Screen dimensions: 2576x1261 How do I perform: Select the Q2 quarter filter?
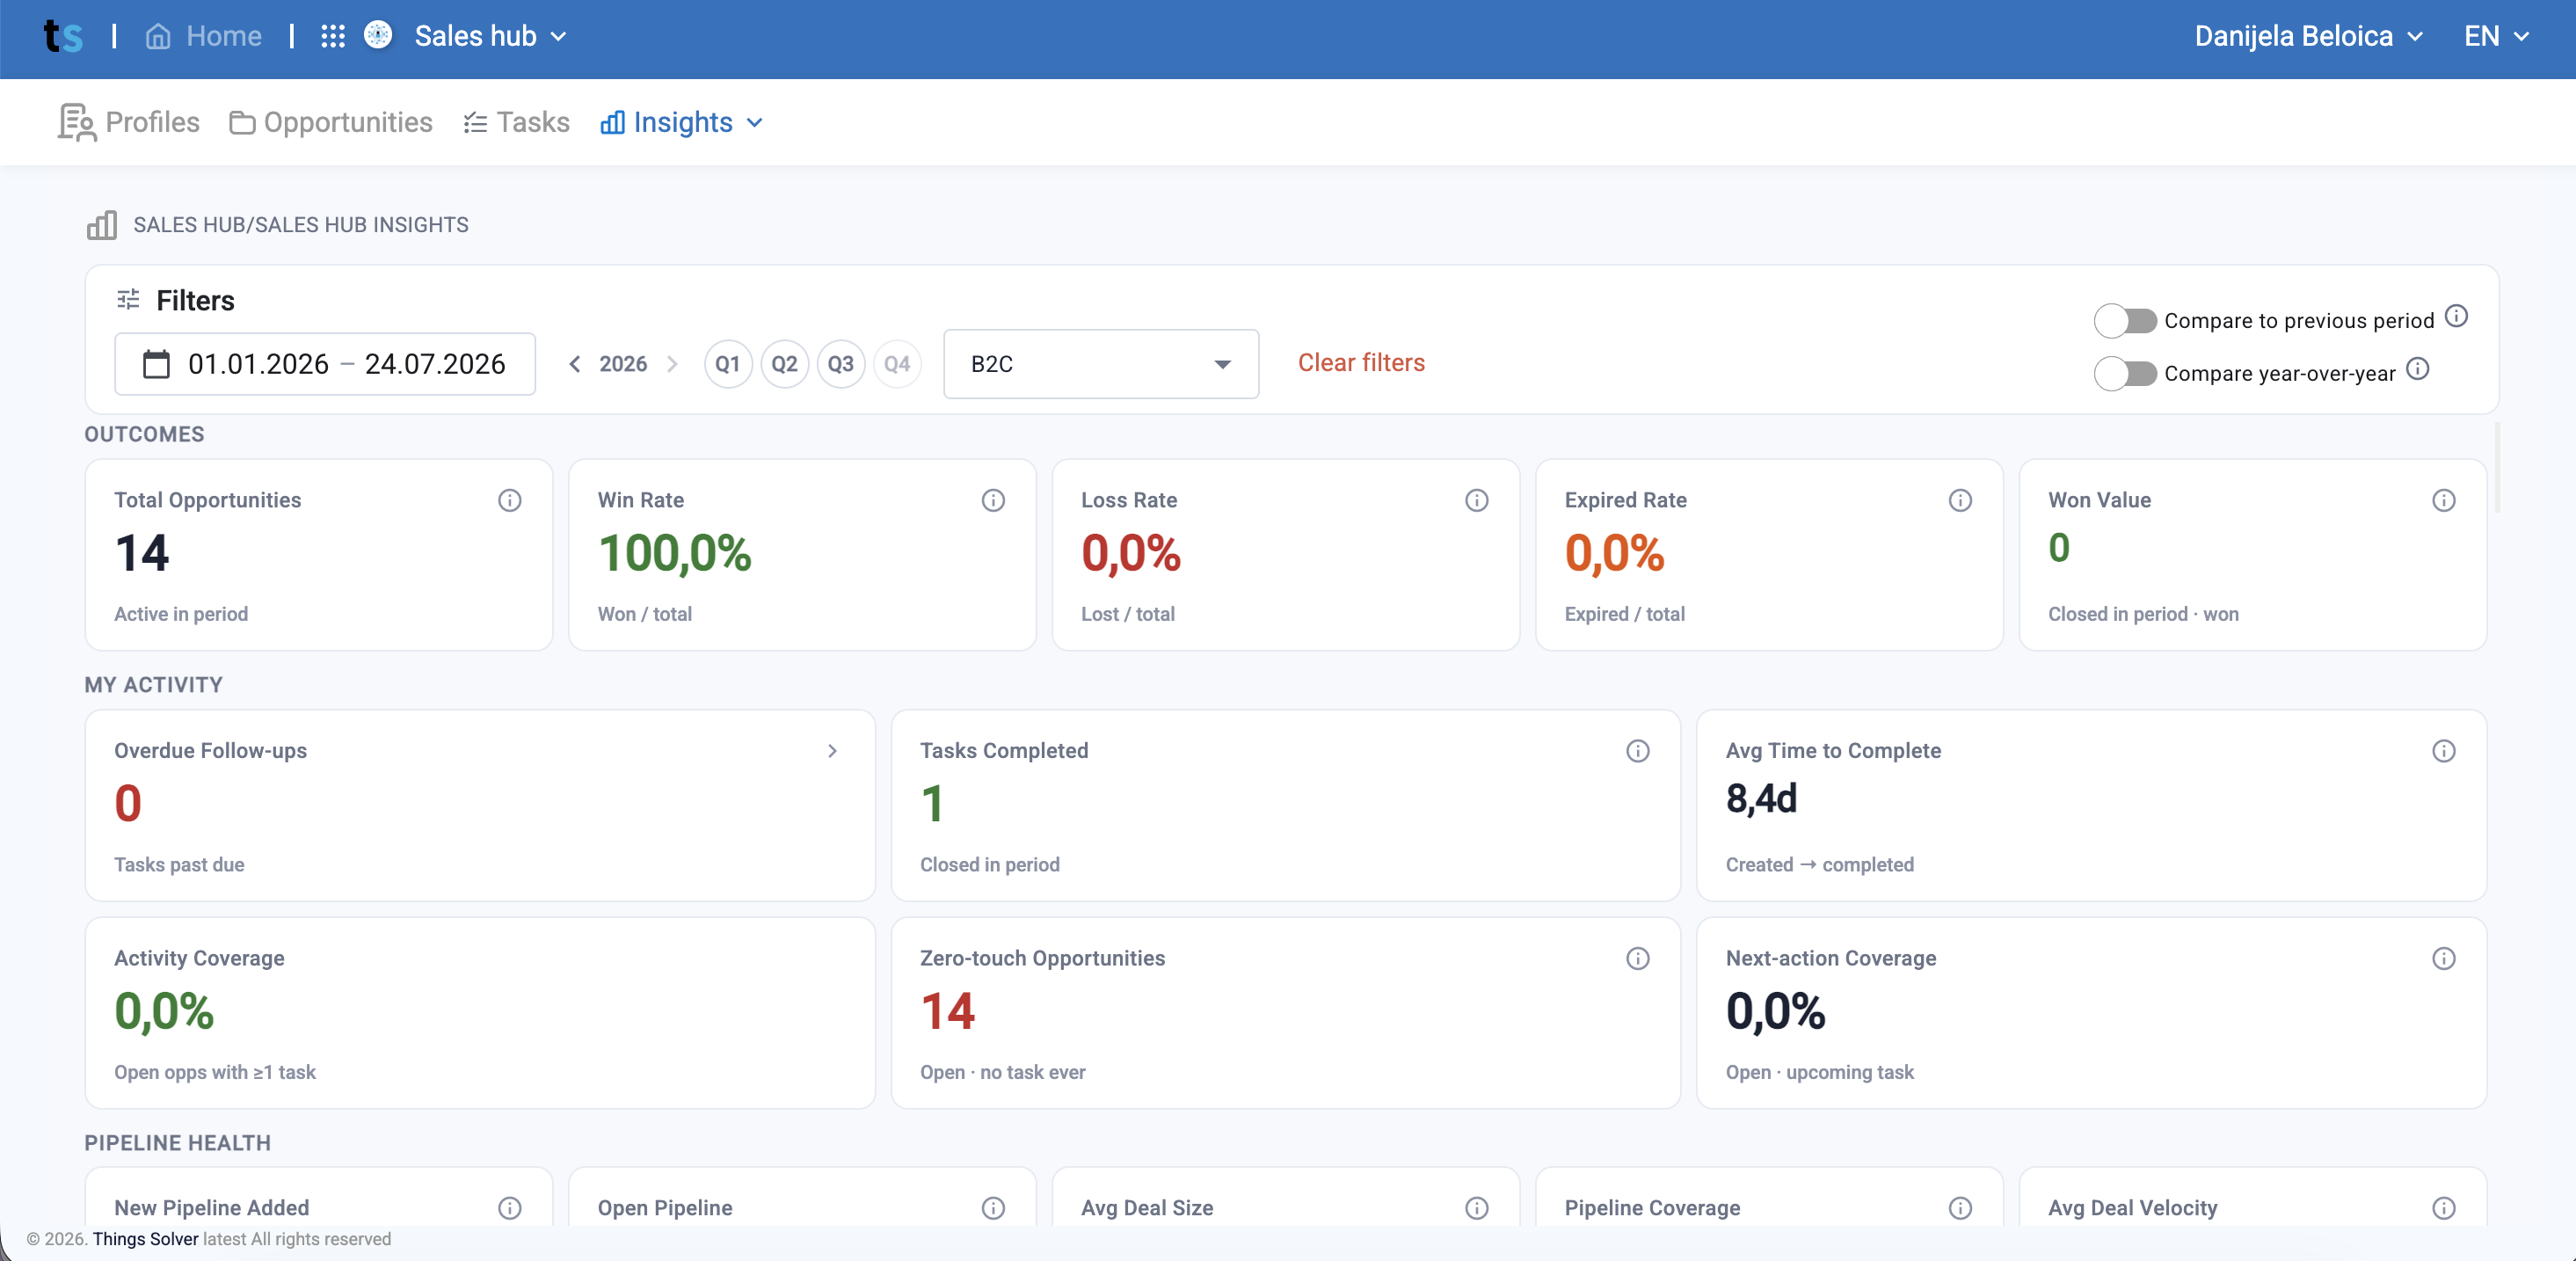(x=784, y=364)
